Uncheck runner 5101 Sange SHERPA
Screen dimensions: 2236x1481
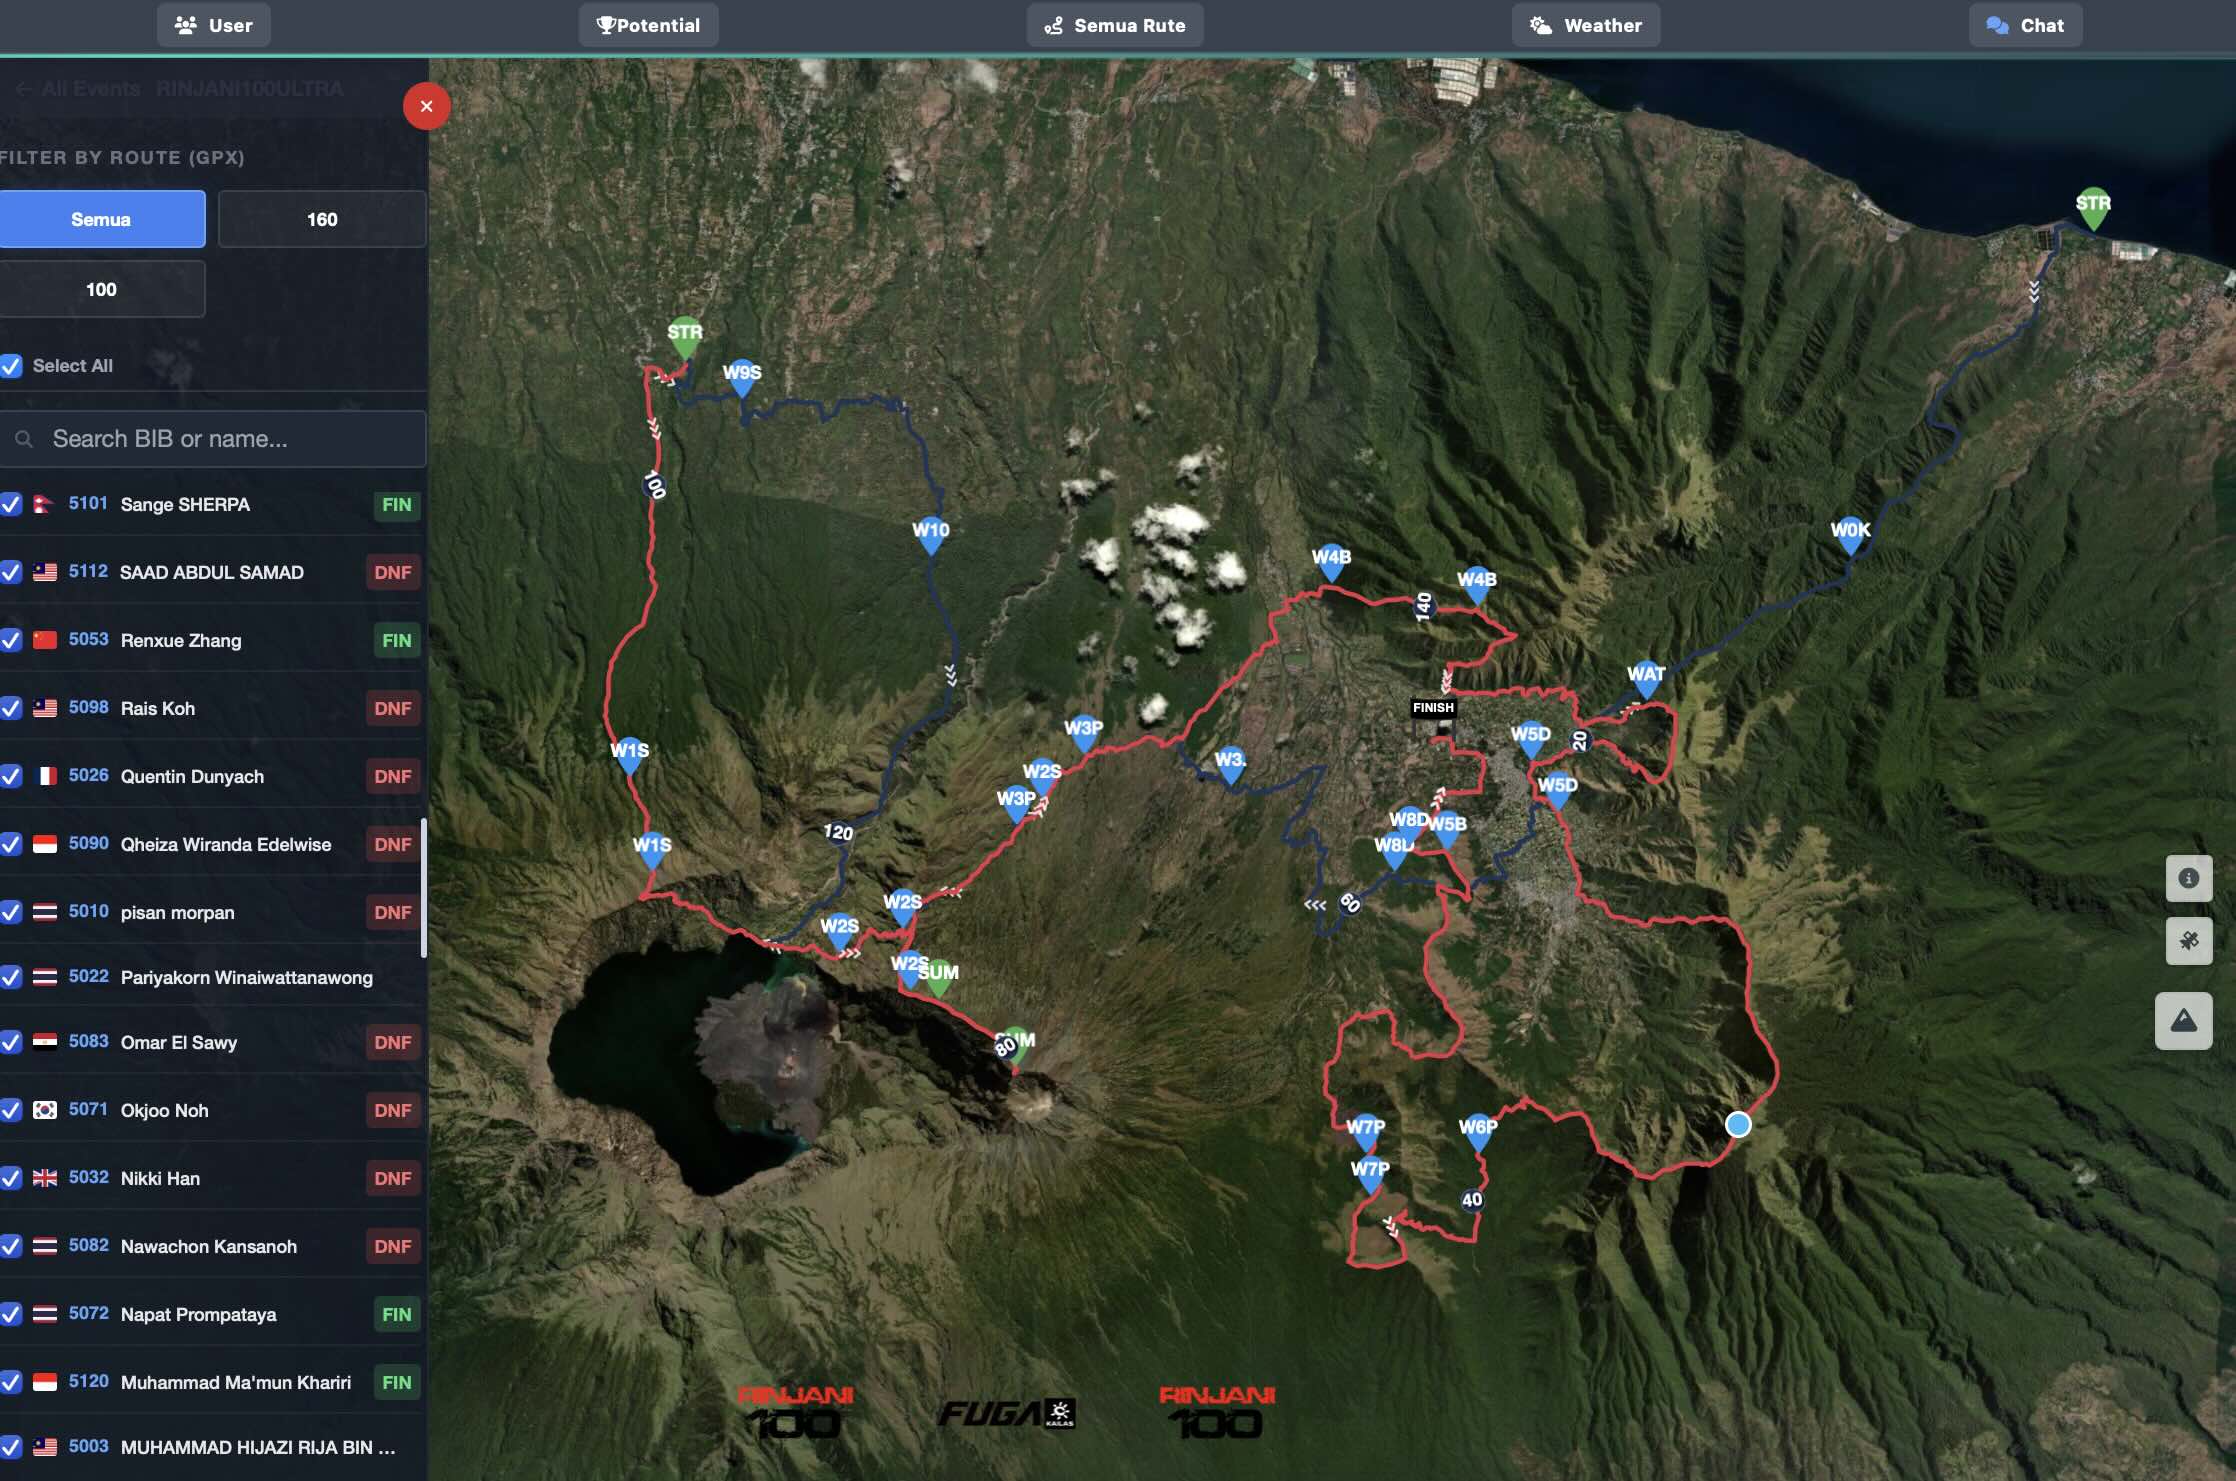[x=11, y=504]
